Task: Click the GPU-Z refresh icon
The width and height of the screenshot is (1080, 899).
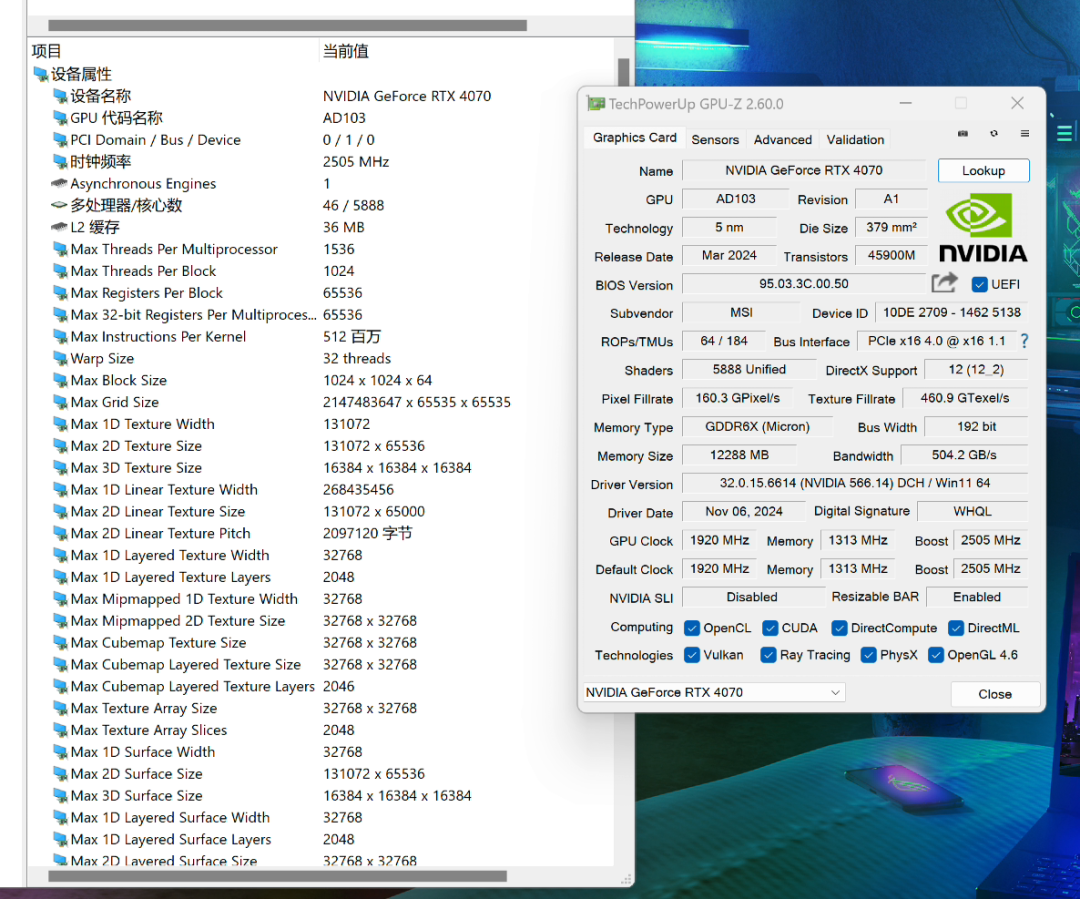Action: pyautogui.click(x=994, y=134)
